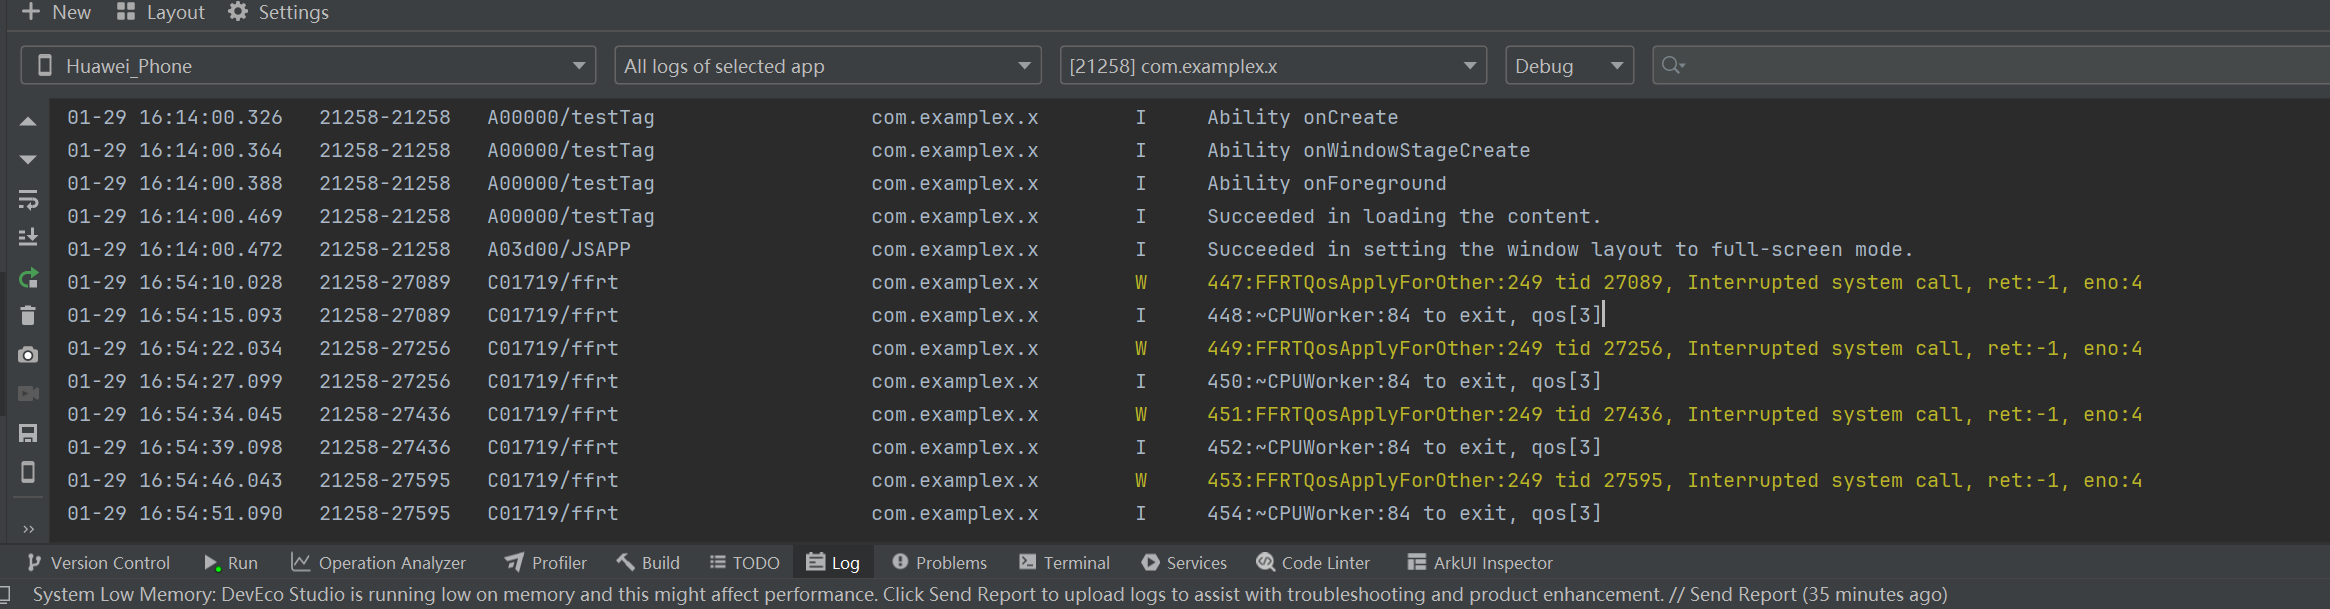Click the log line 448:~CPUWorker:84 to exit
This screenshot has height=609, width=2330.
[1404, 316]
